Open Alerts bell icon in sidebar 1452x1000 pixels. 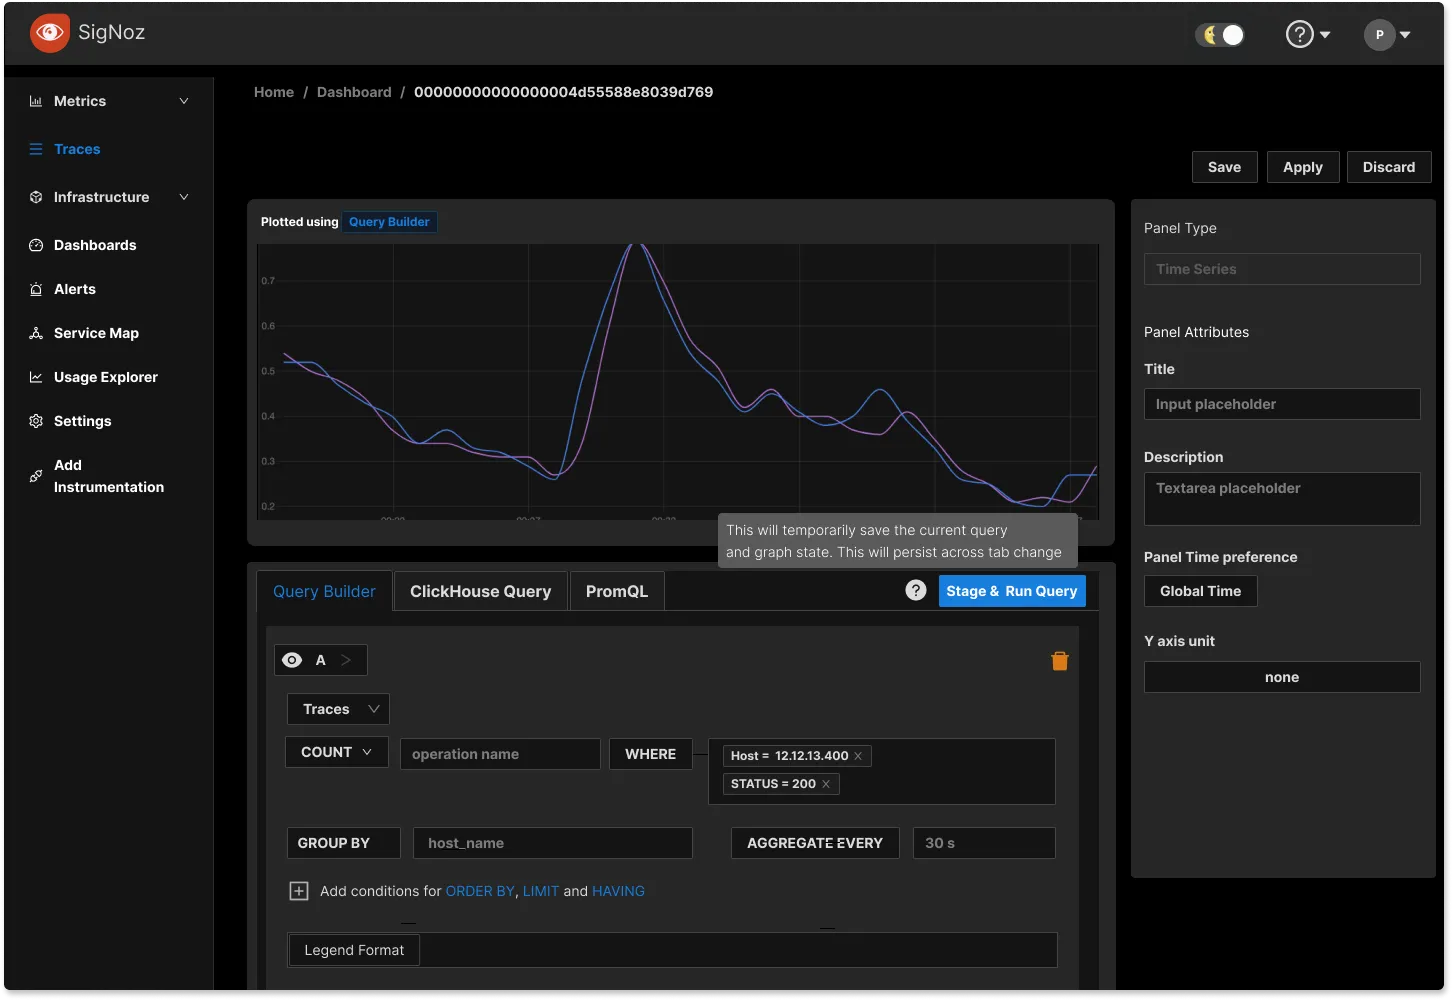pyautogui.click(x=36, y=289)
